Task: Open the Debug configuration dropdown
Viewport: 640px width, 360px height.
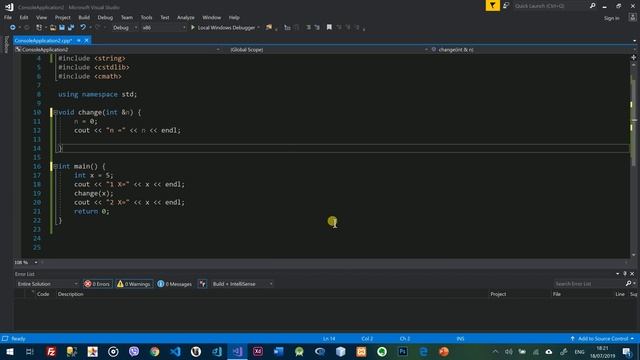Action: pyautogui.click(x=124, y=27)
